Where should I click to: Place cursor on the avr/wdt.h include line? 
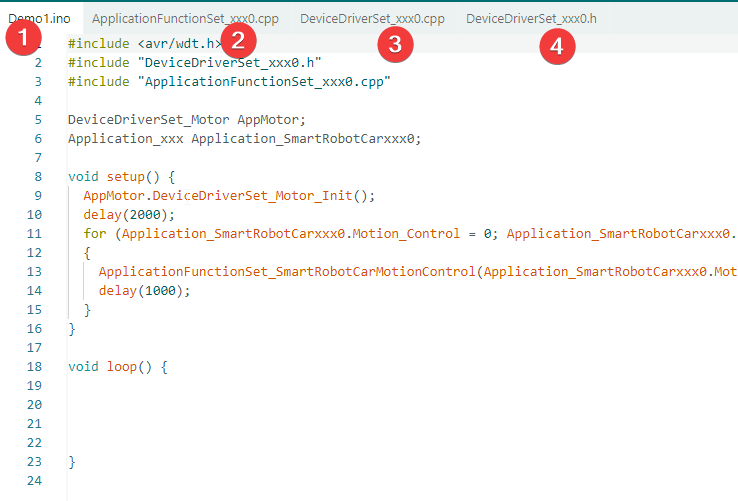144,44
